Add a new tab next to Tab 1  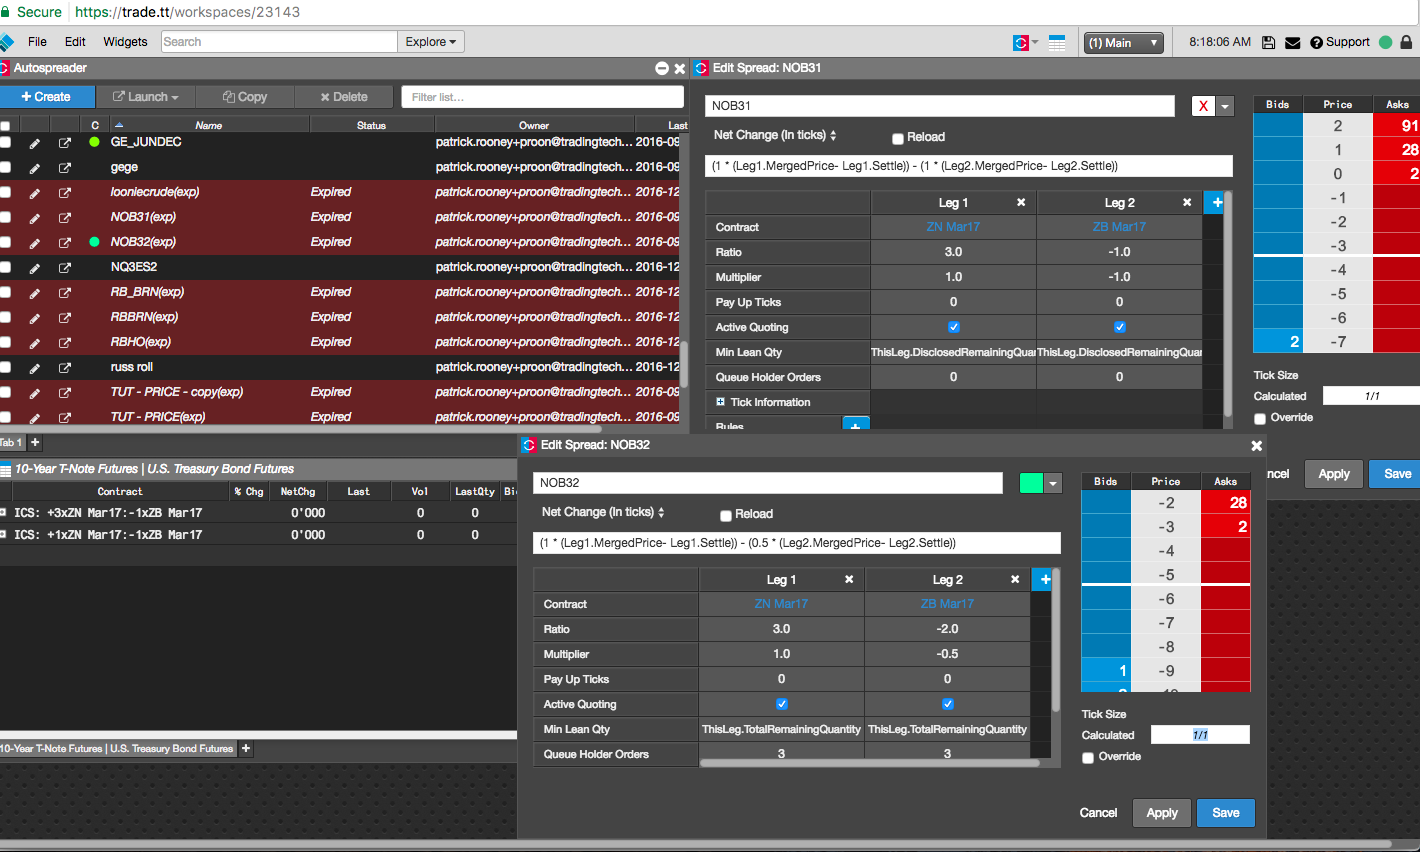click(x=35, y=442)
